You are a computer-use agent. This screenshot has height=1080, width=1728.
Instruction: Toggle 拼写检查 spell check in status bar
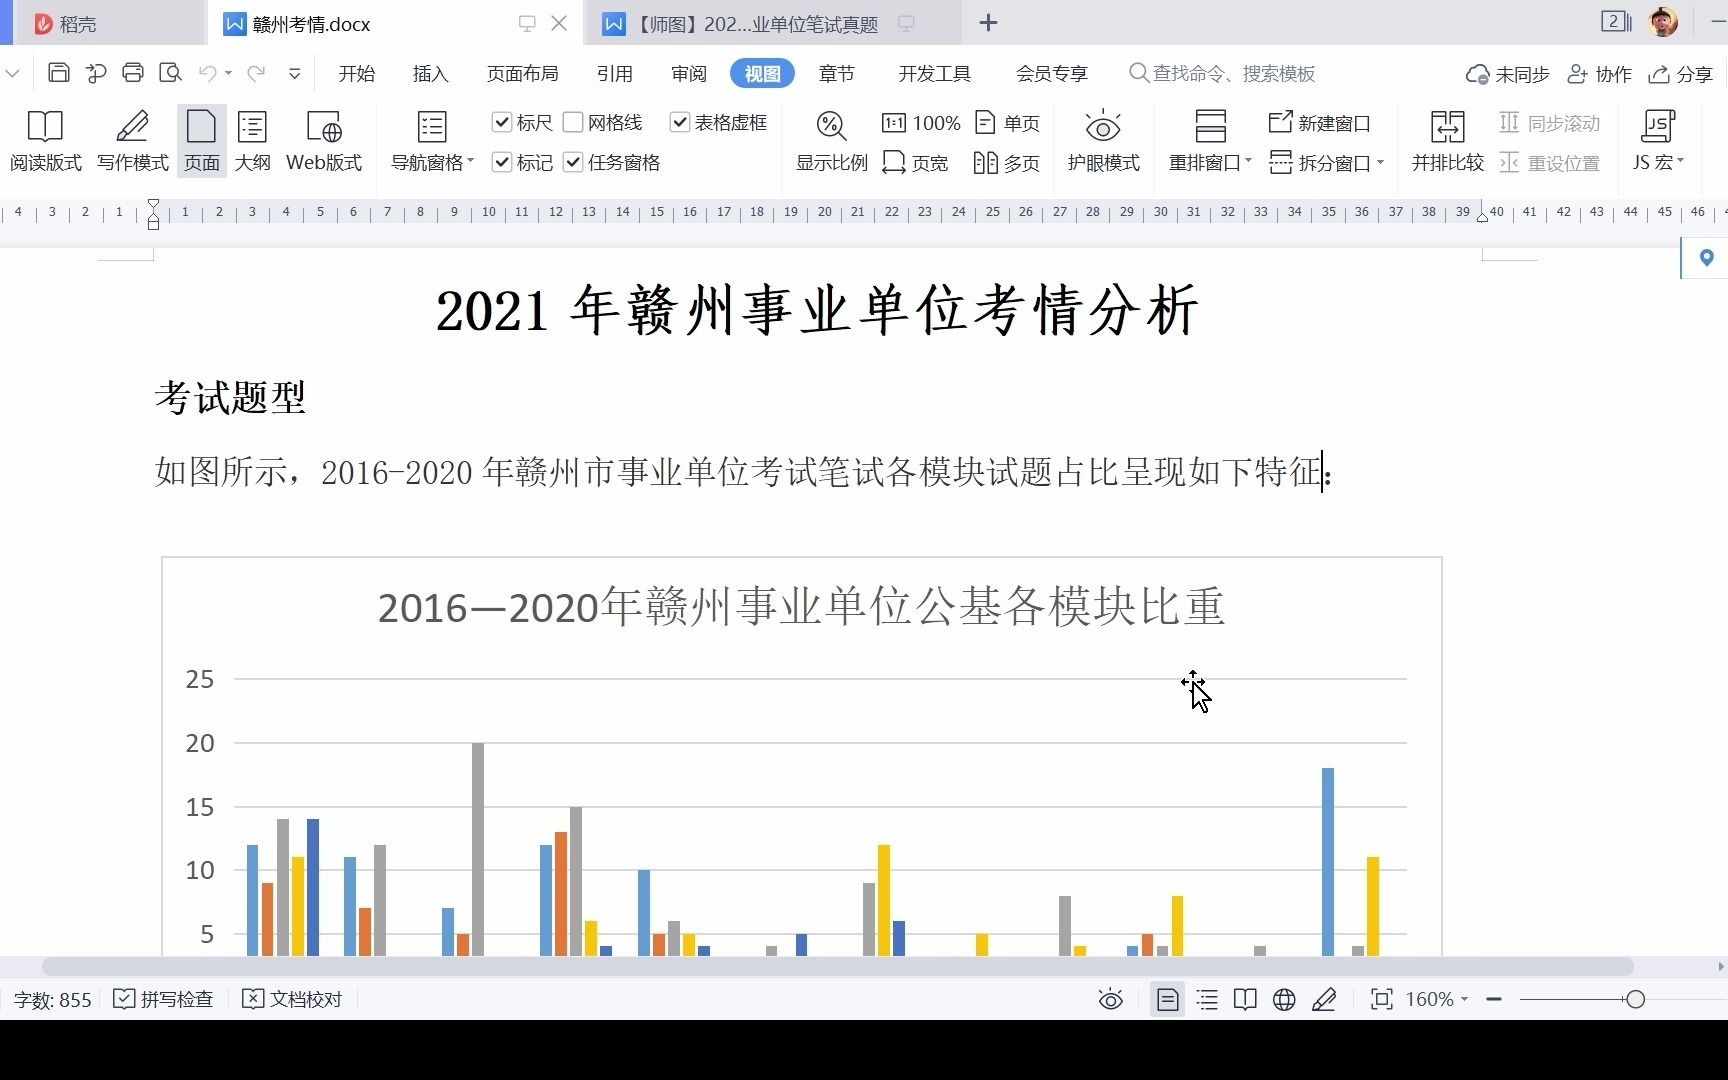click(164, 999)
